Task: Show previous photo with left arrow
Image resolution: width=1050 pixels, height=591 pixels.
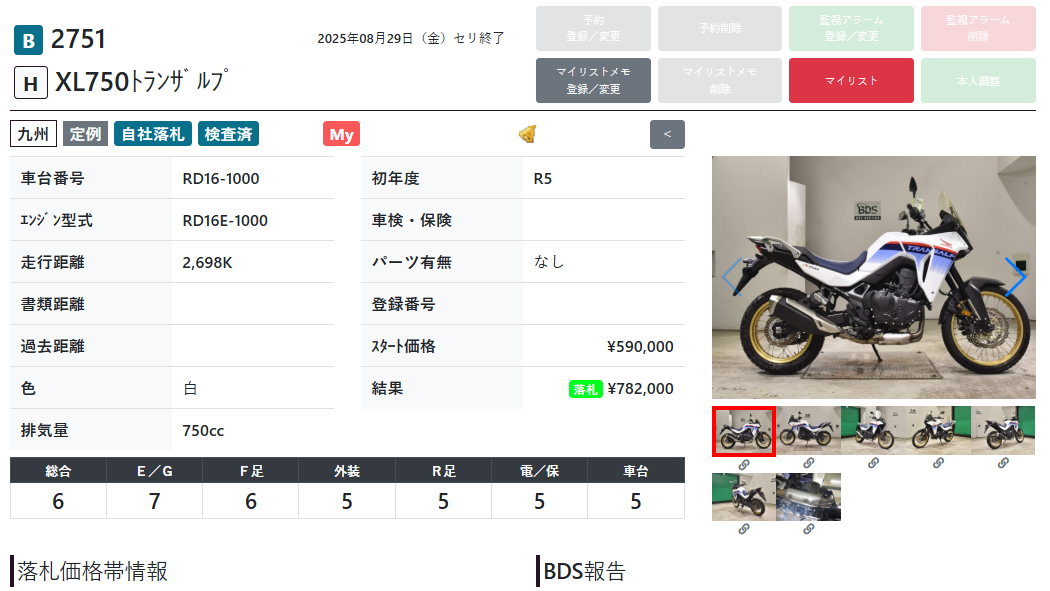Action: [732, 276]
